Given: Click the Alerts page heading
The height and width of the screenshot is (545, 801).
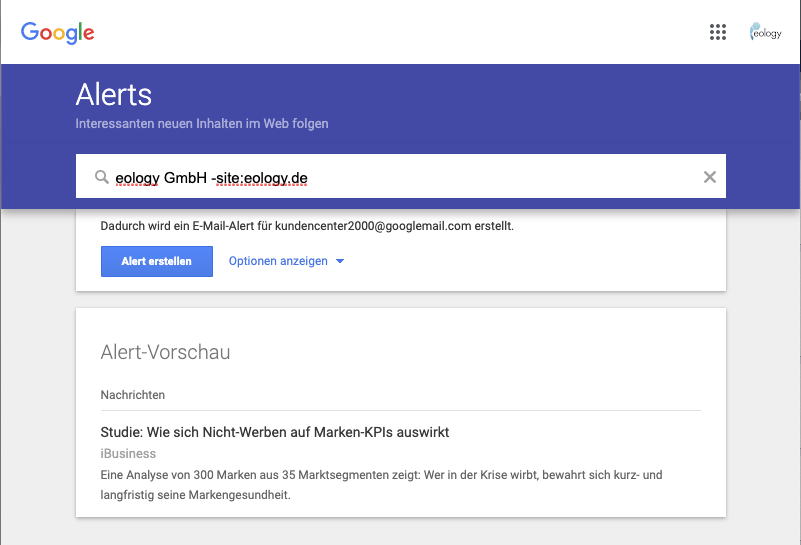Looking at the screenshot, I should [114, 94].
